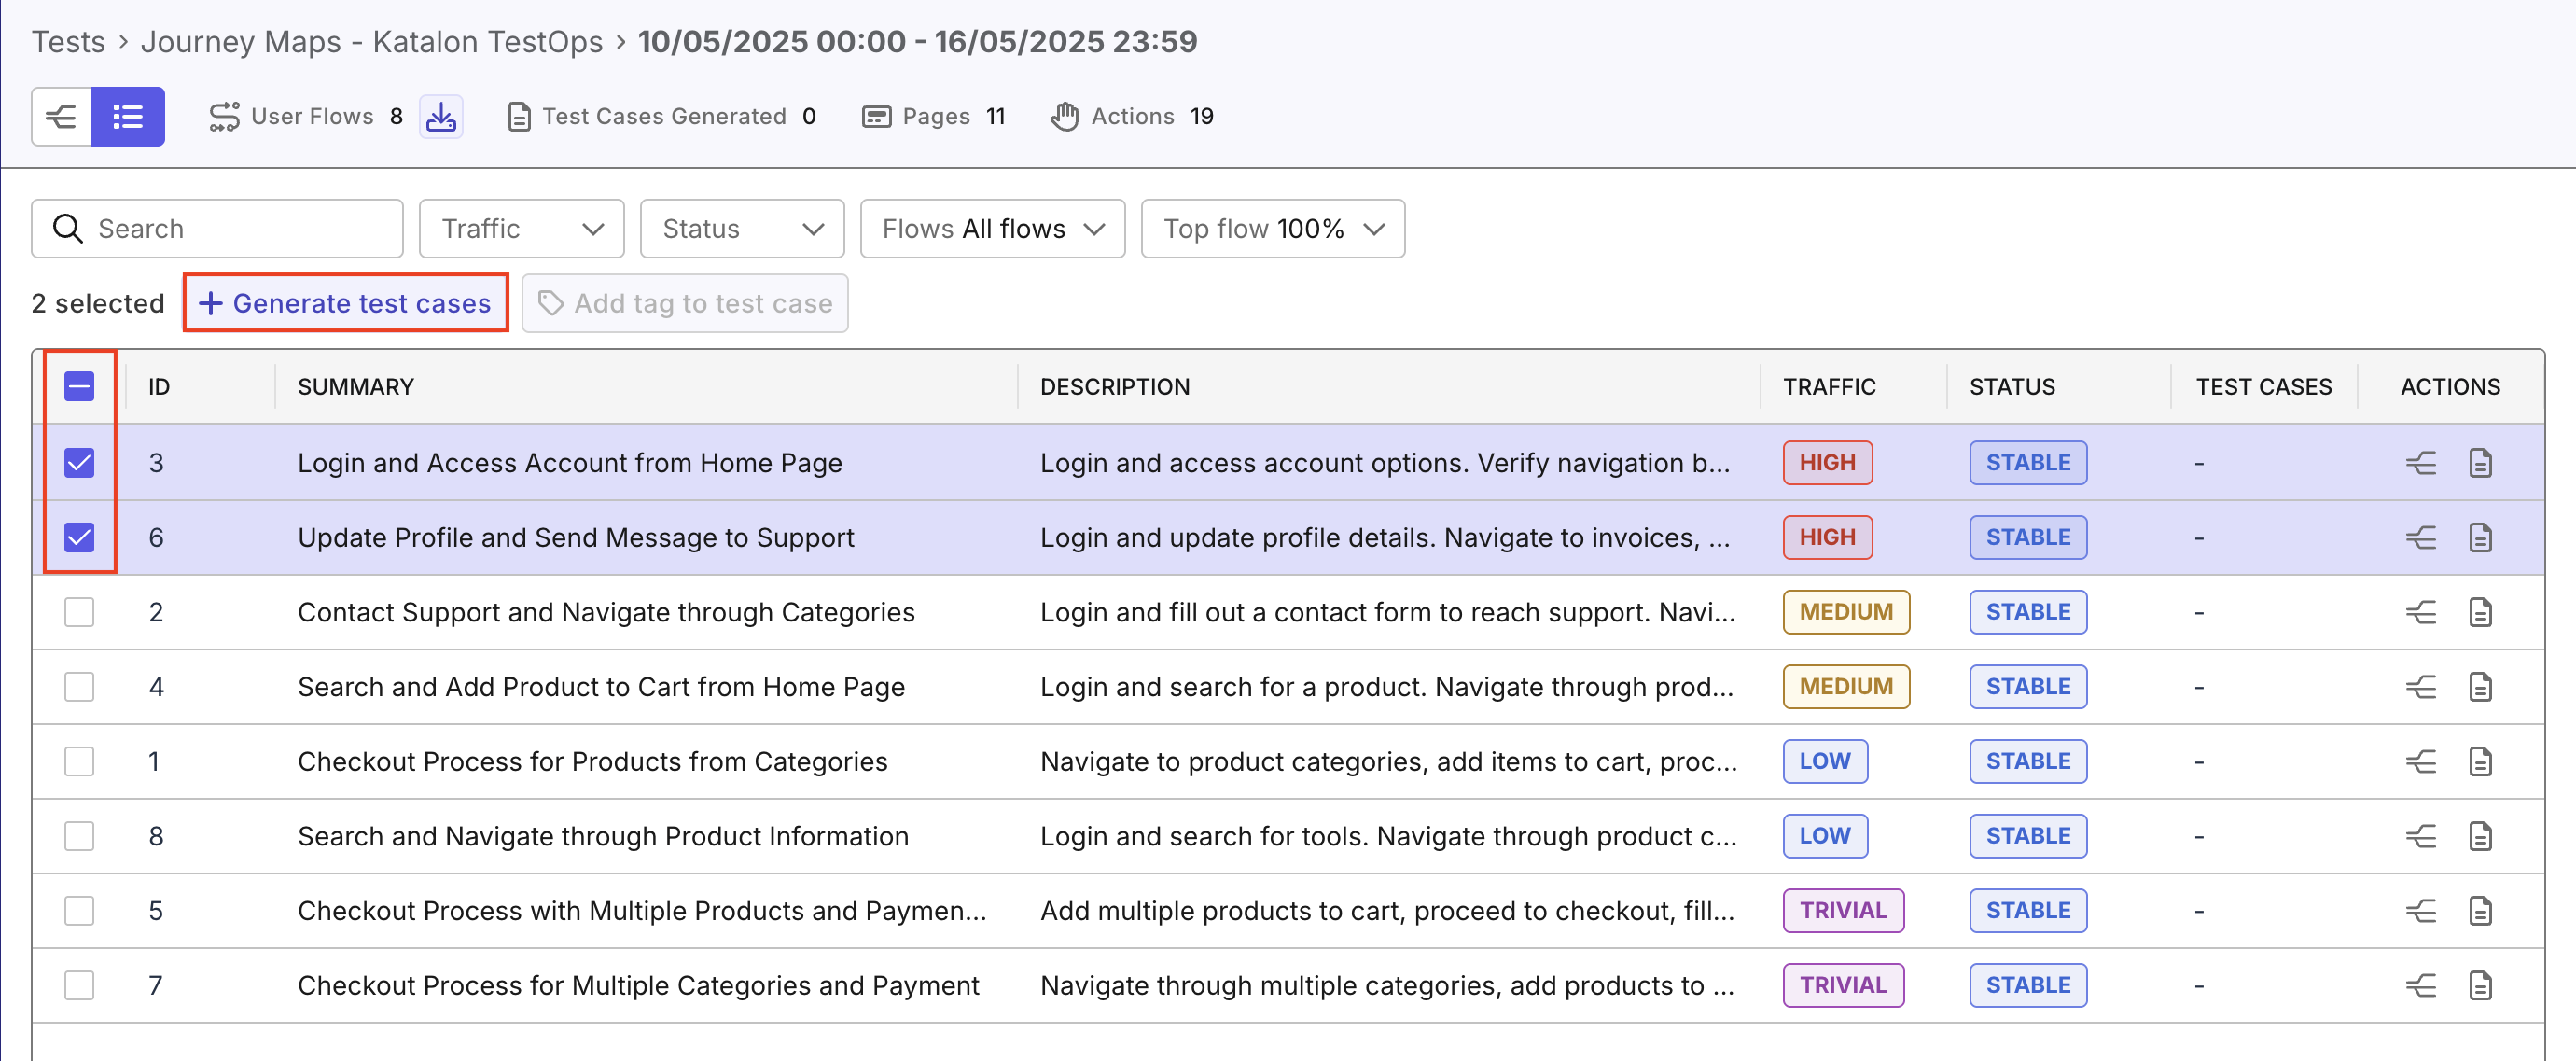Click 'Login and Access Account from Home Page'
Screen dimensions: 2576x1061
pos(570,463)
